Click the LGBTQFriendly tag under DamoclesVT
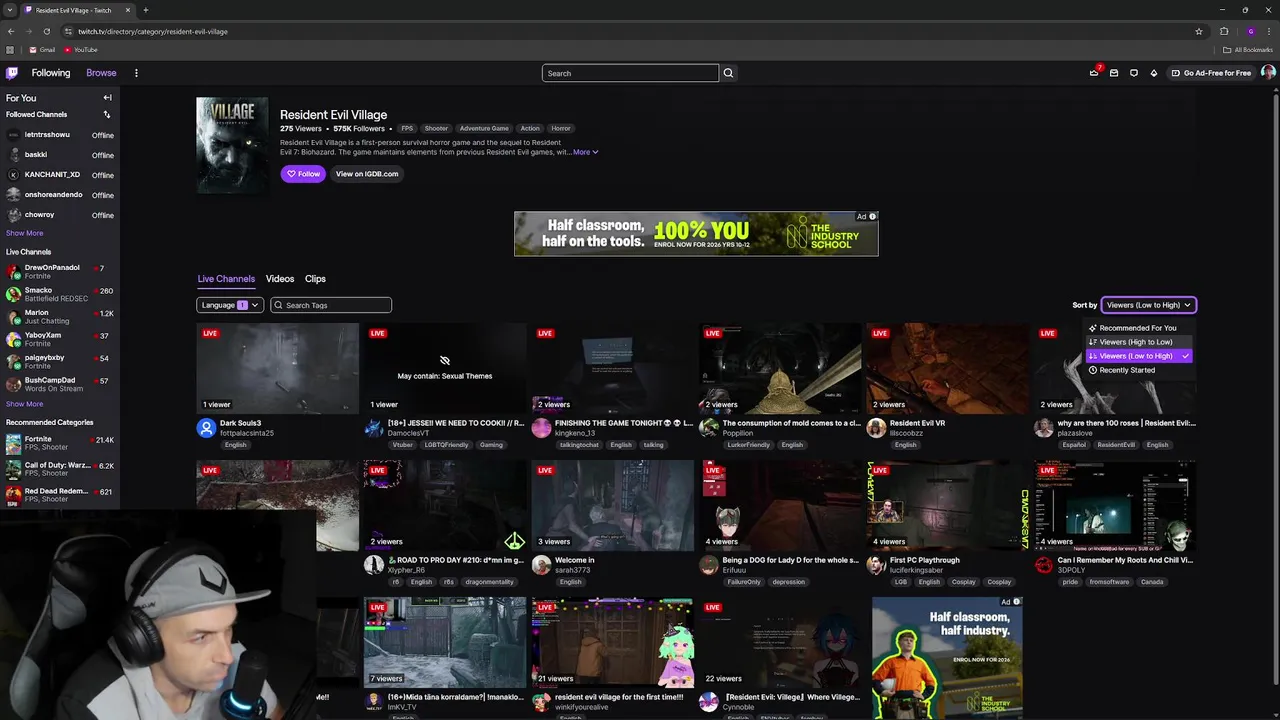Image resolution: width=1280 pixels, height=720 pixels. 446,445
